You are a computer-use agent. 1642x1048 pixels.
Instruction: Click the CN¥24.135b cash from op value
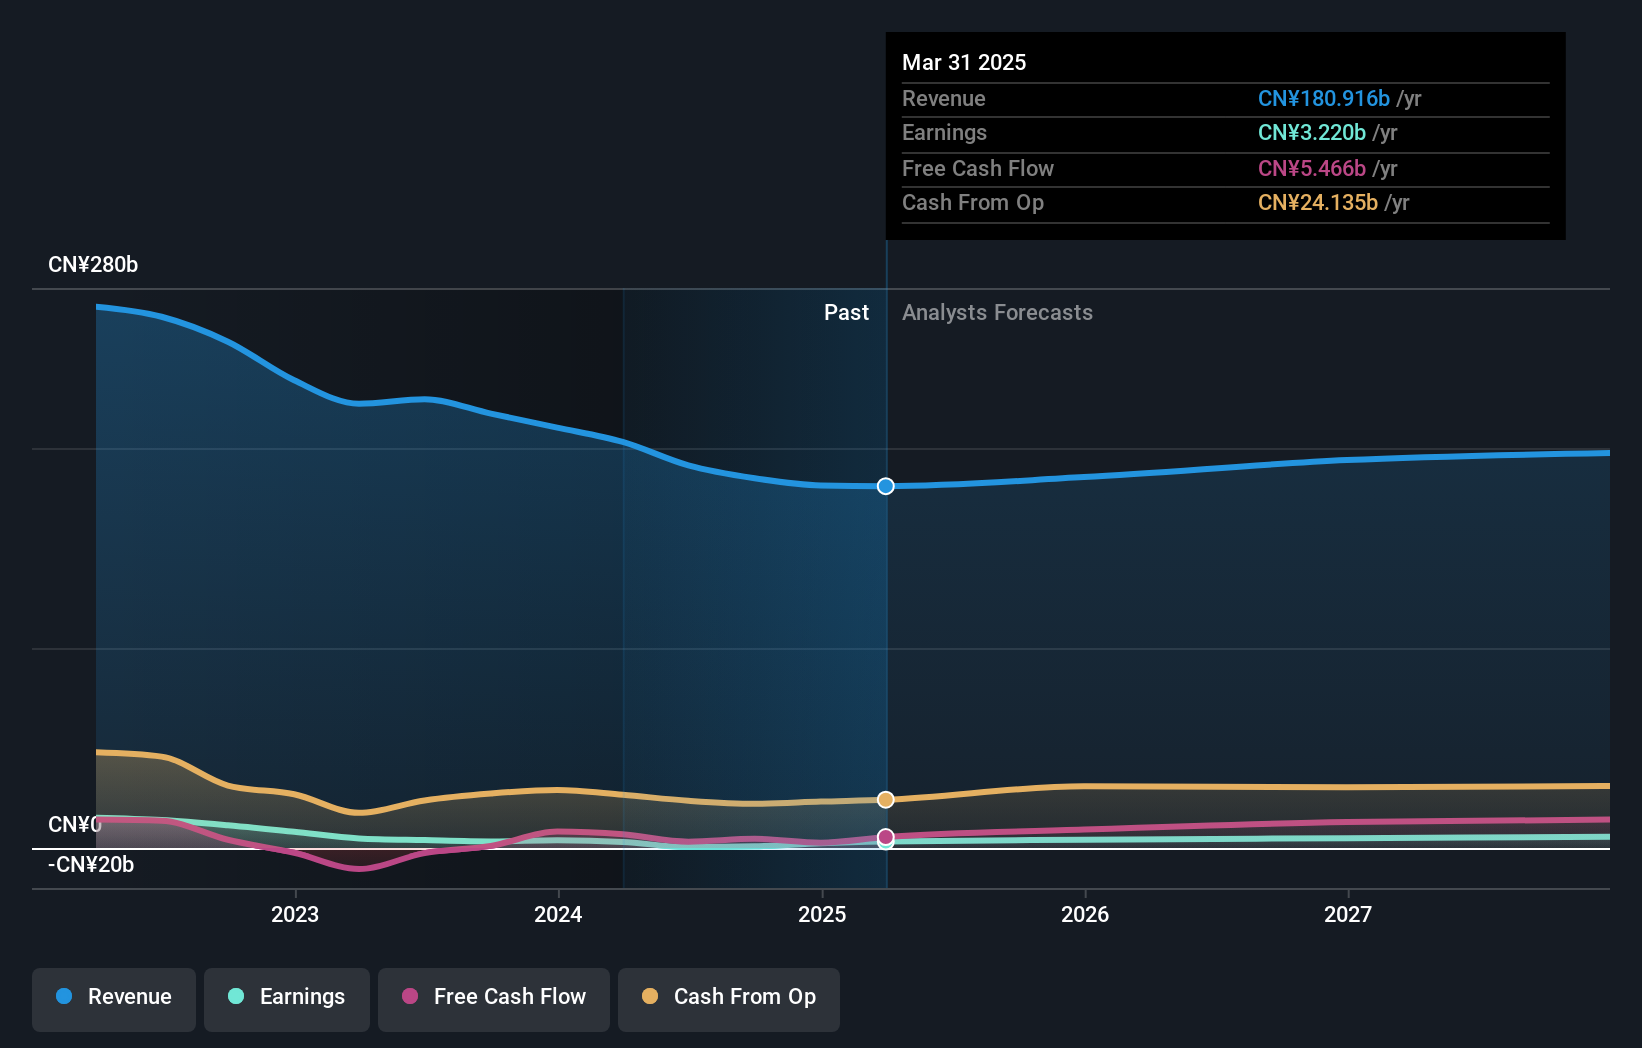point(1318,202)
